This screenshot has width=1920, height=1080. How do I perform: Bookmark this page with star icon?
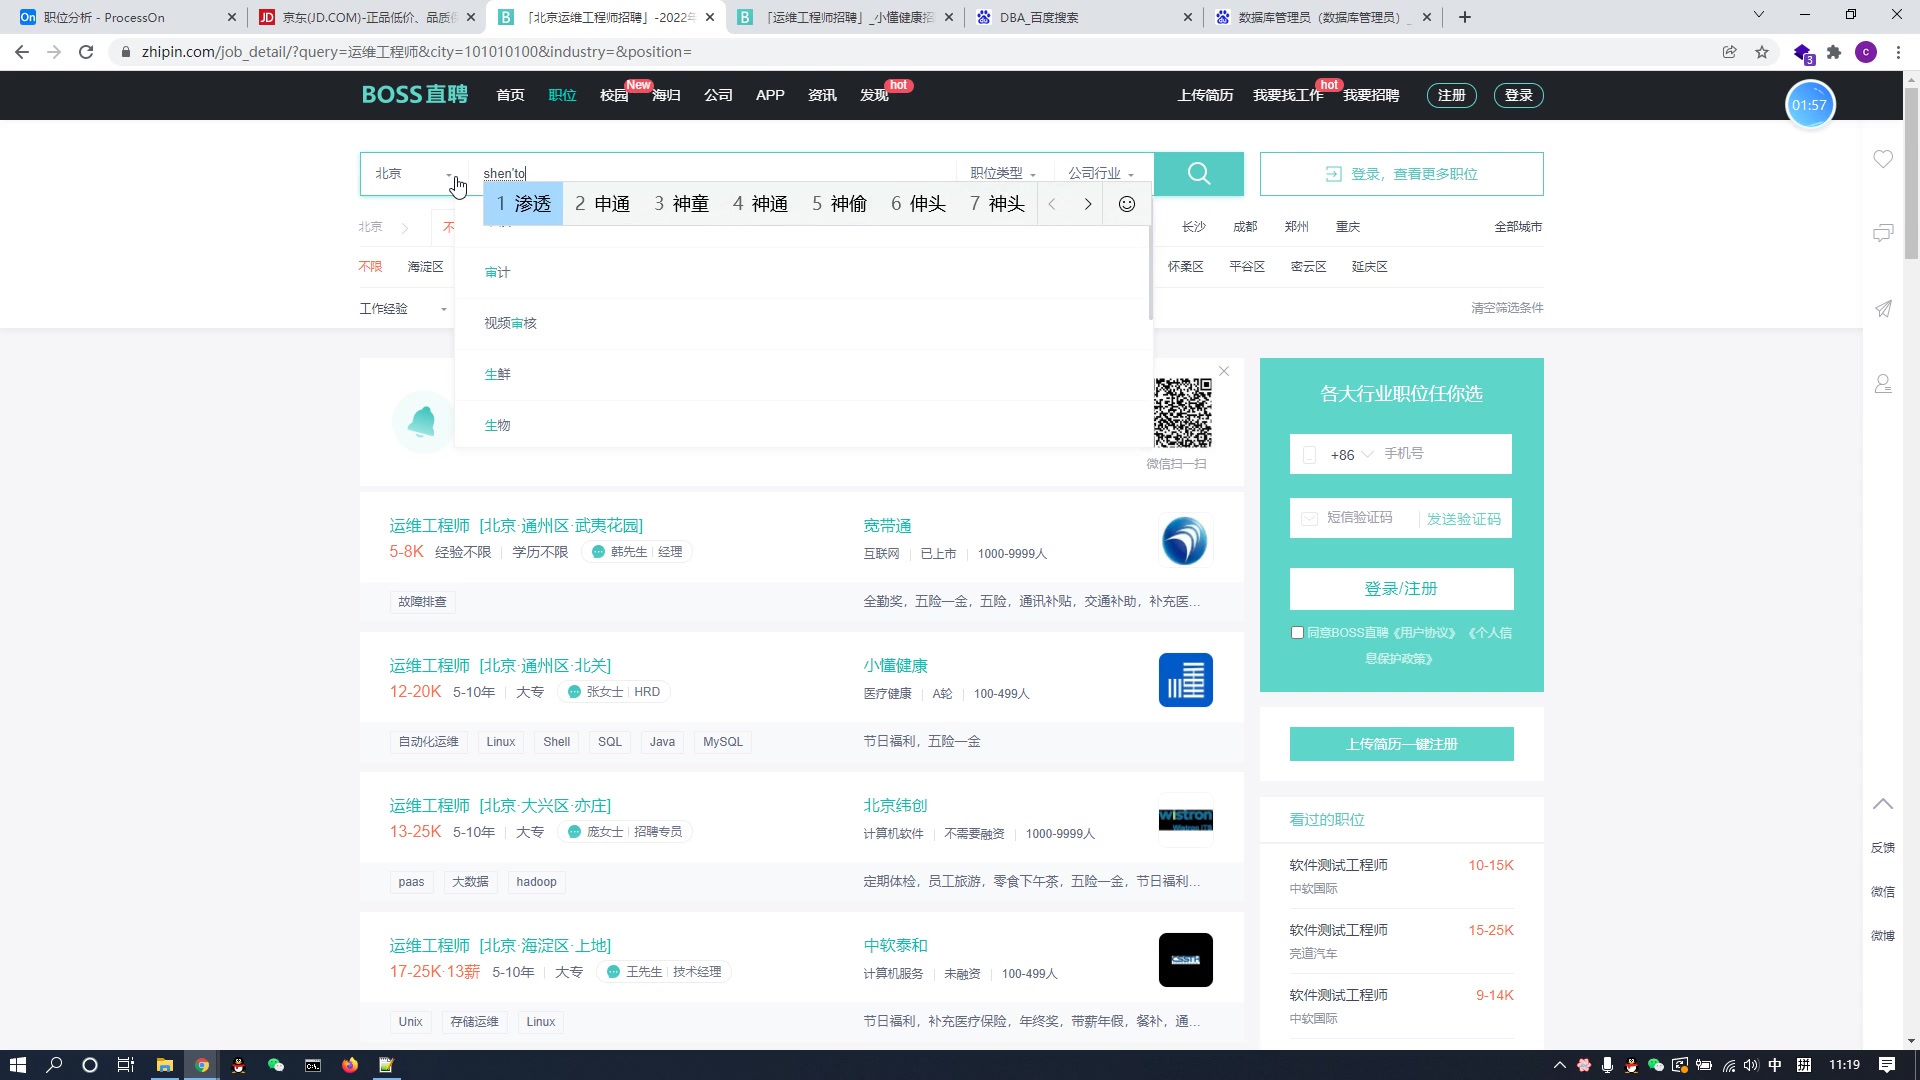[x=1762, y=52]
